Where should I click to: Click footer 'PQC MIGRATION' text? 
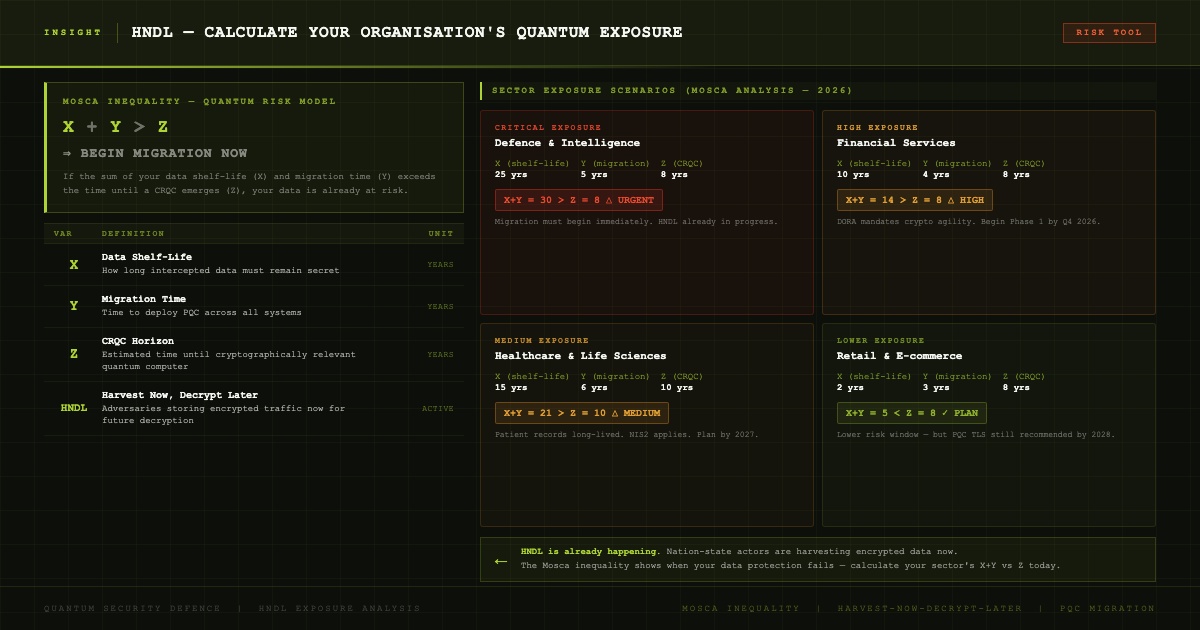1108,608
